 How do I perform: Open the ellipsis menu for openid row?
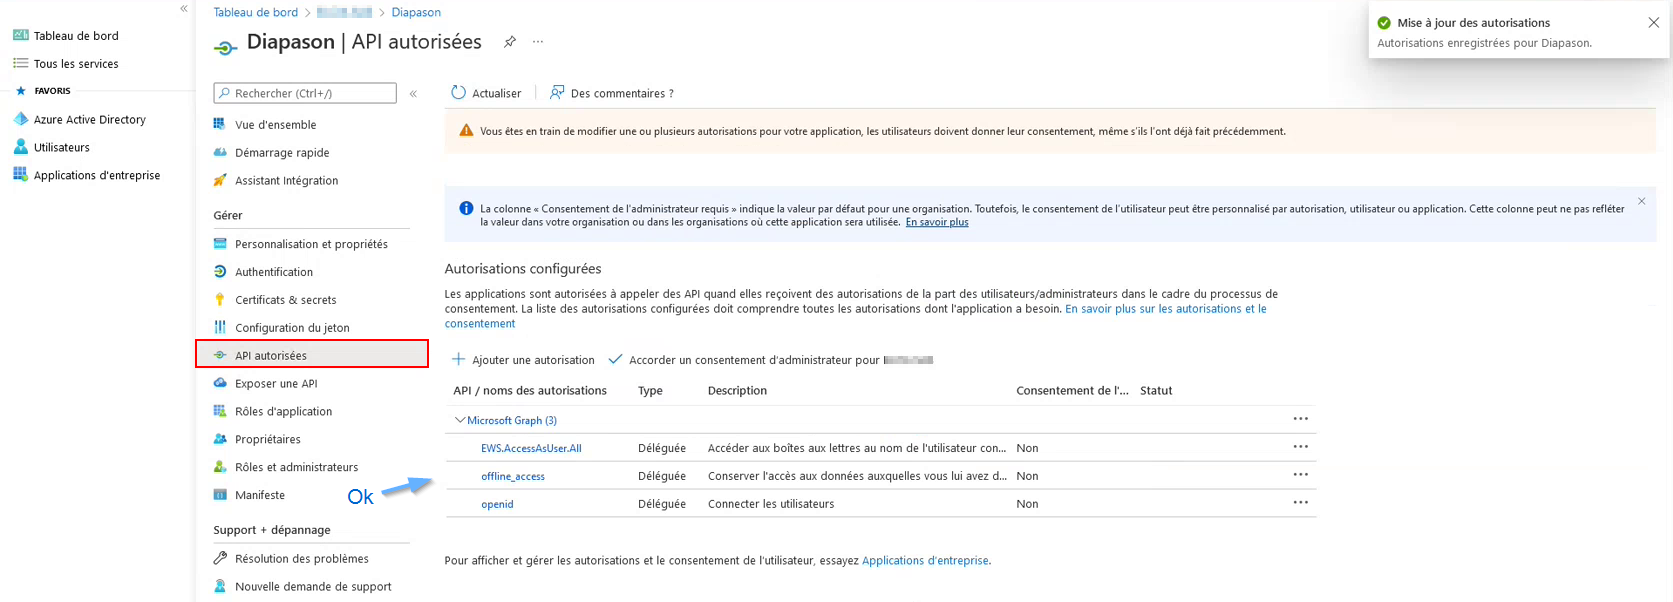[x=1300, y=503]
